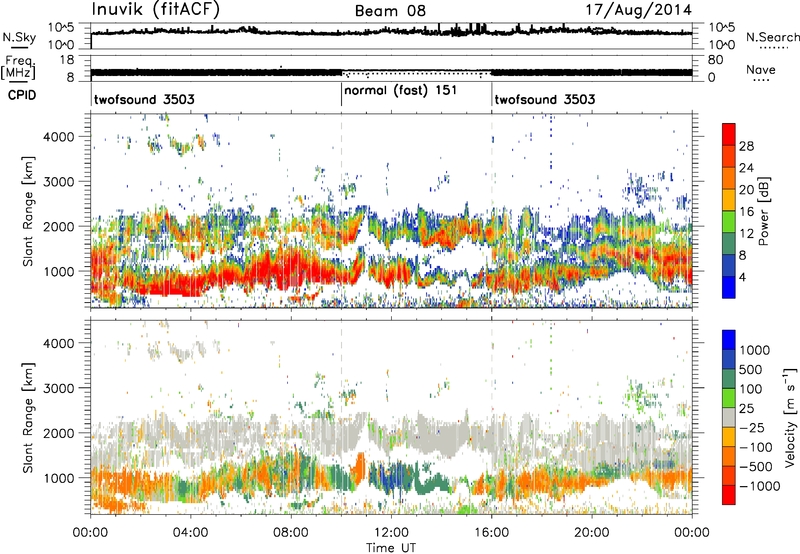Click the 'Slant Range [km]' label of velocity panel
This screenshot has height=554, width=800.
point(28,418)
